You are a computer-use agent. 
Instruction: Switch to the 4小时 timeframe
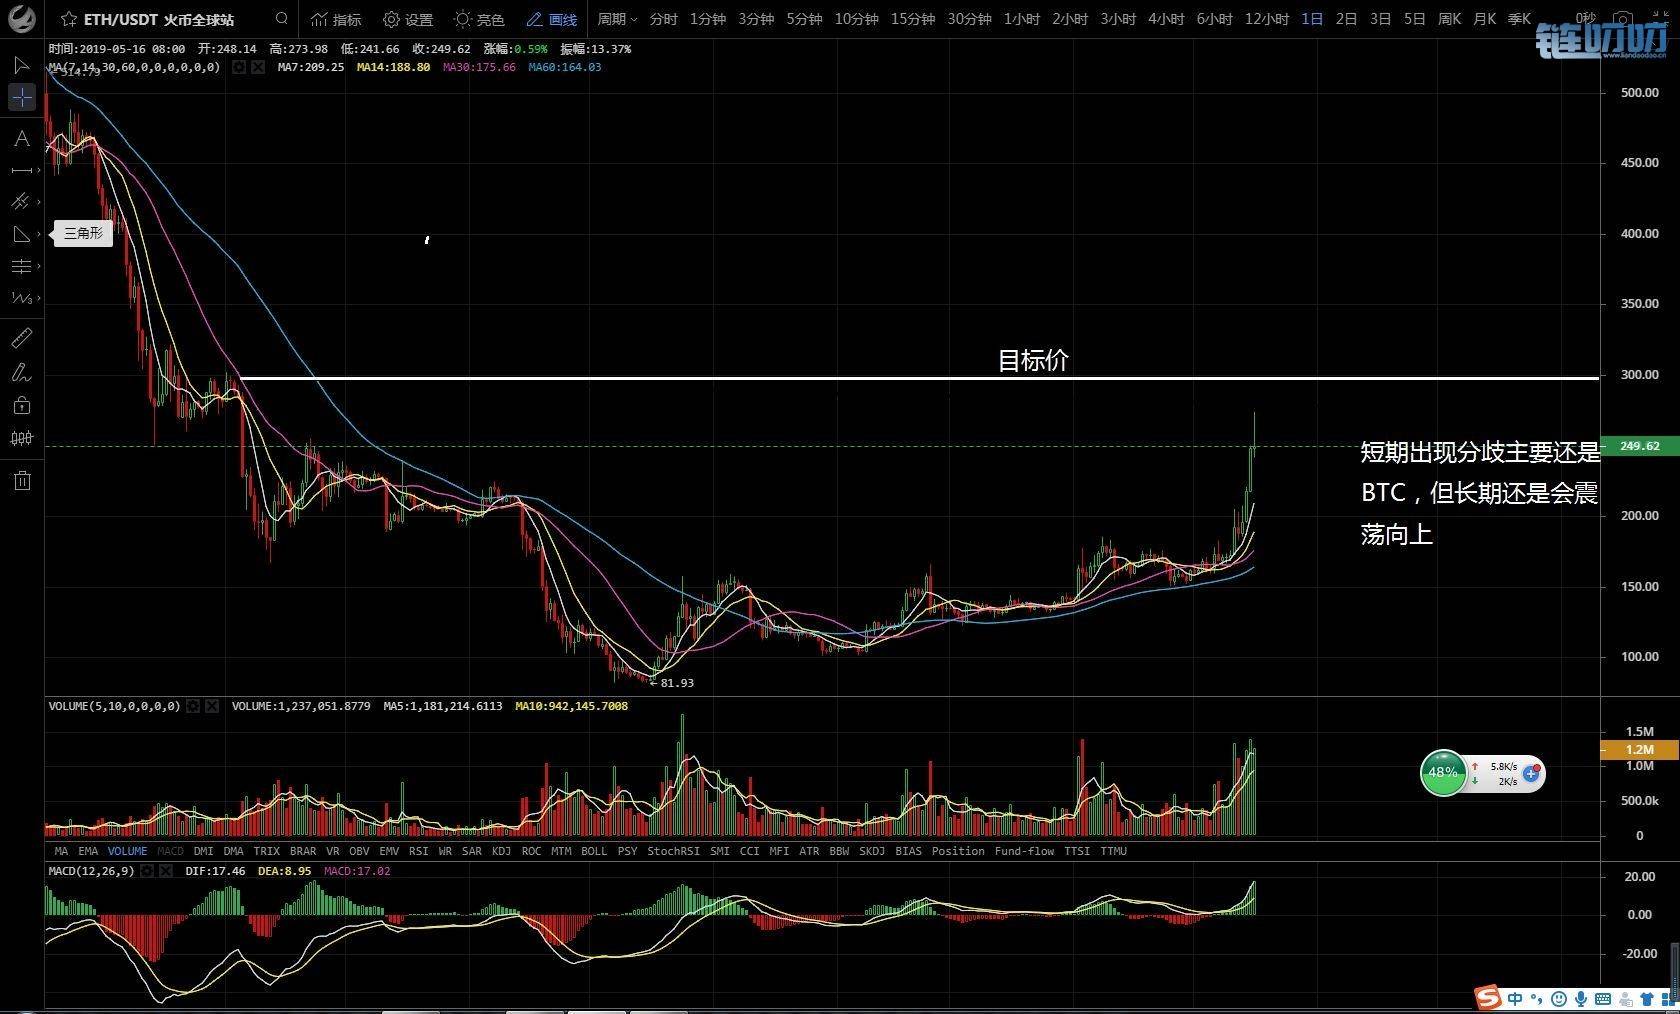pyautogui.click(x=1165, y=19)
